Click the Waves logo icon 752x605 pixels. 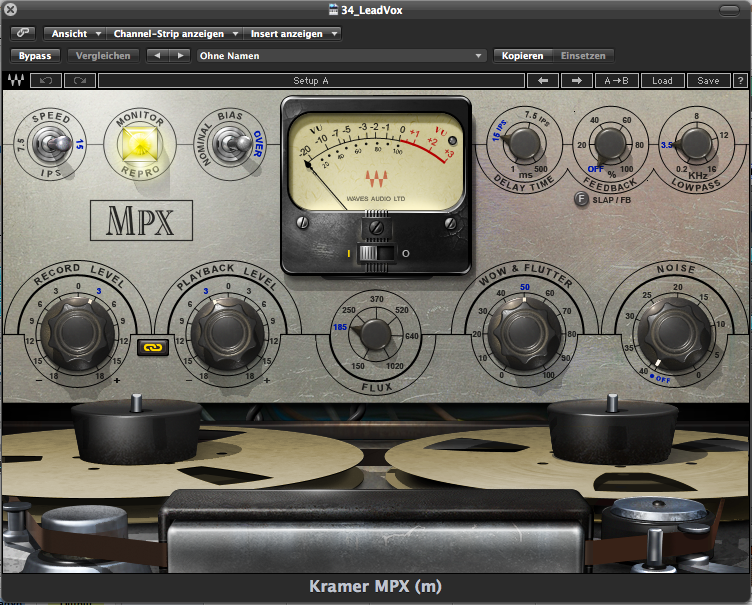click(17, 81)
